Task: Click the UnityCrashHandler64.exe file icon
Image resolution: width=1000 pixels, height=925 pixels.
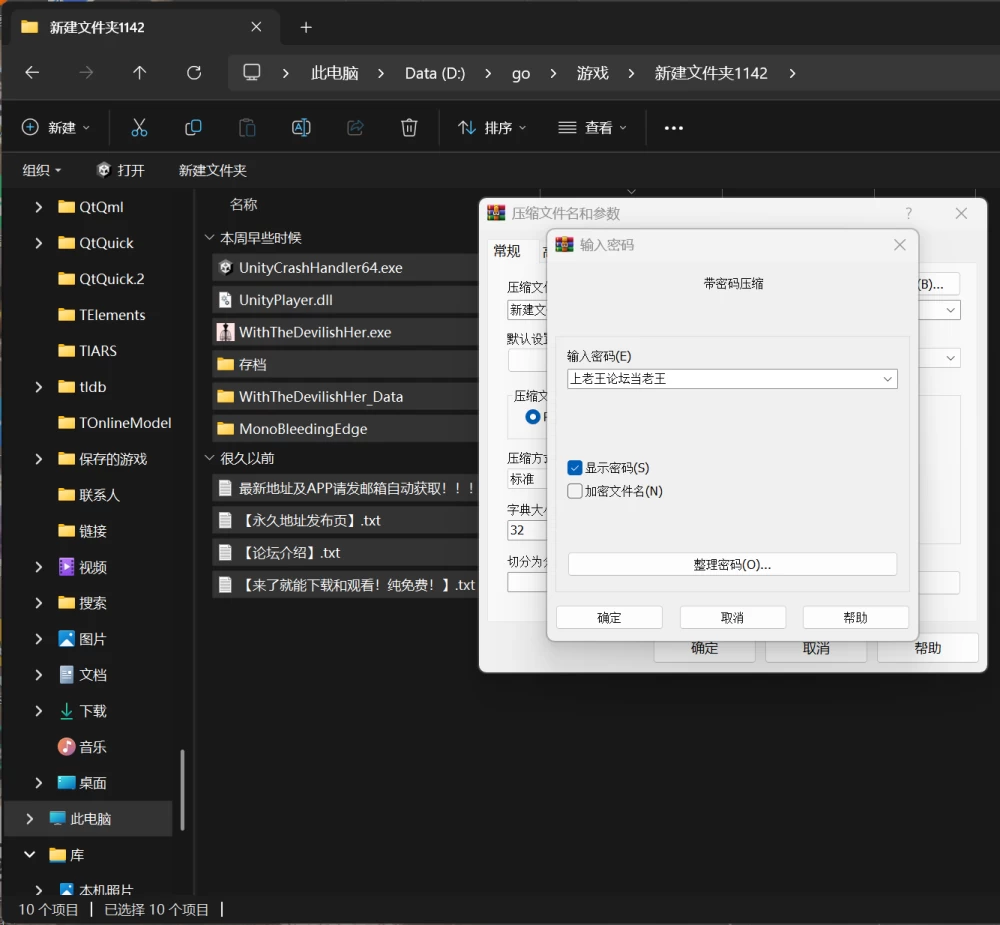Action: click(x=225, y=267)
